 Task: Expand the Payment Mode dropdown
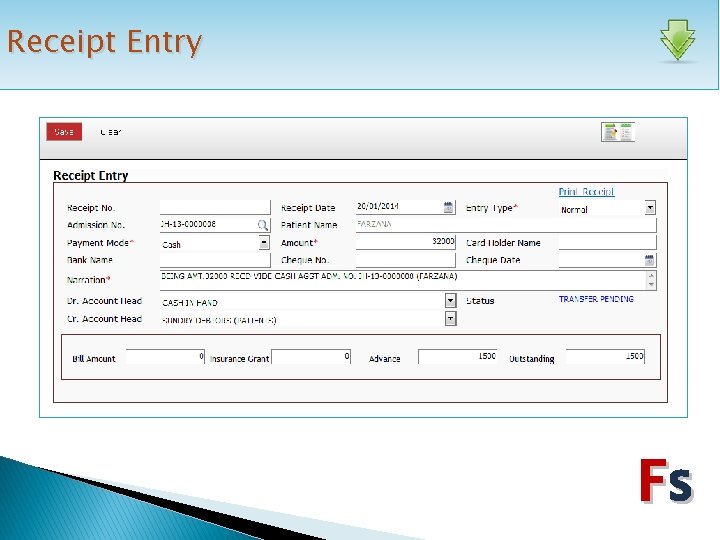click(x=264, y=243)
